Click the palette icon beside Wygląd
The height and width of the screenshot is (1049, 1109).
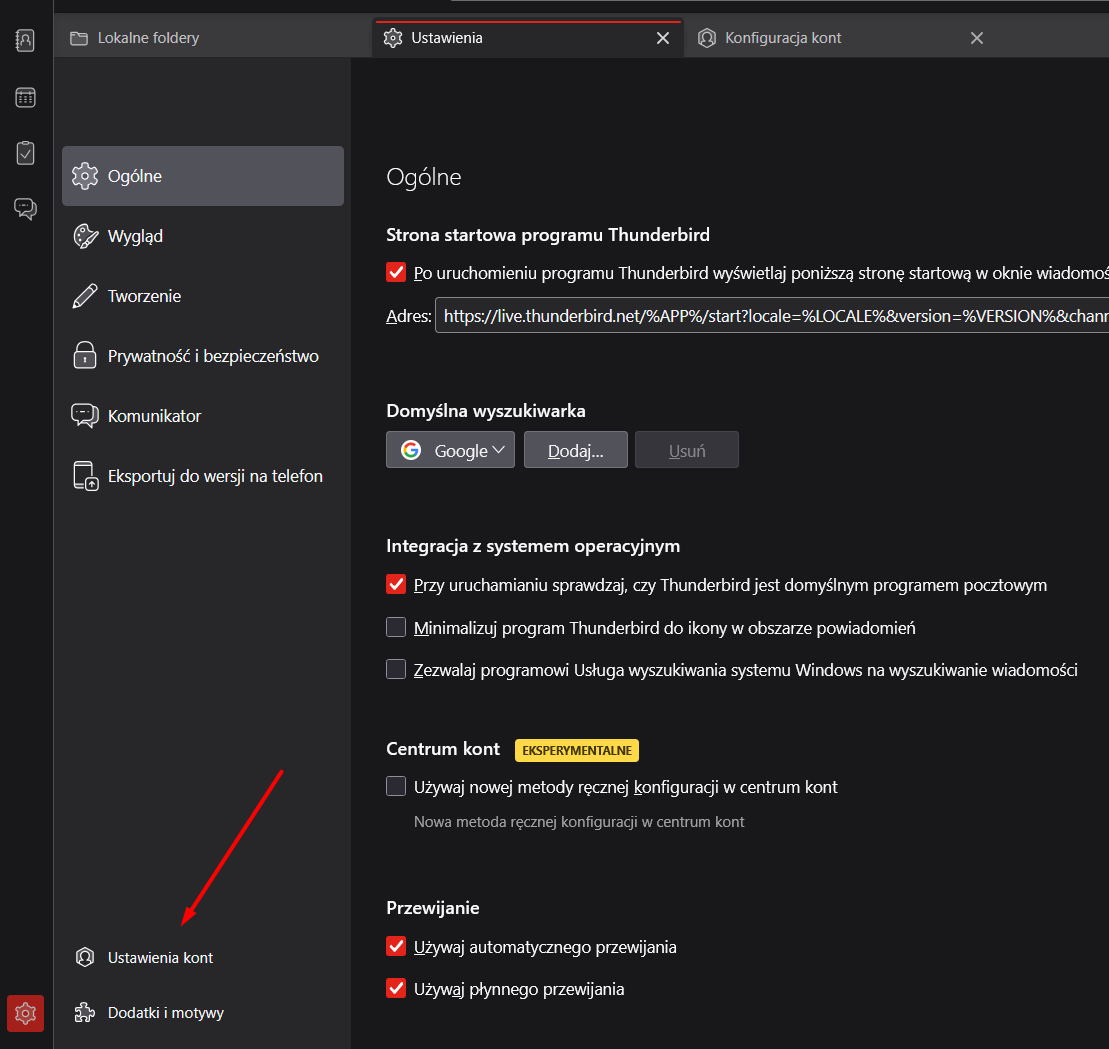[x=85, y=236]
